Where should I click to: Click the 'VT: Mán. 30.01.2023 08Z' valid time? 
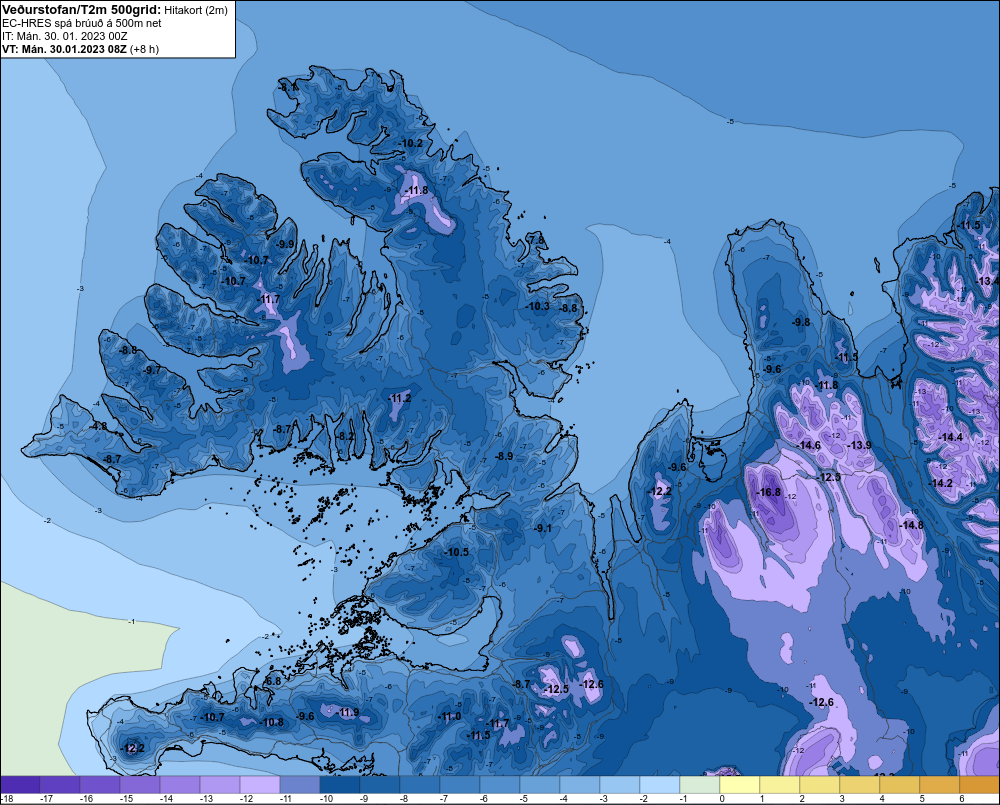(x=64, y=49)
